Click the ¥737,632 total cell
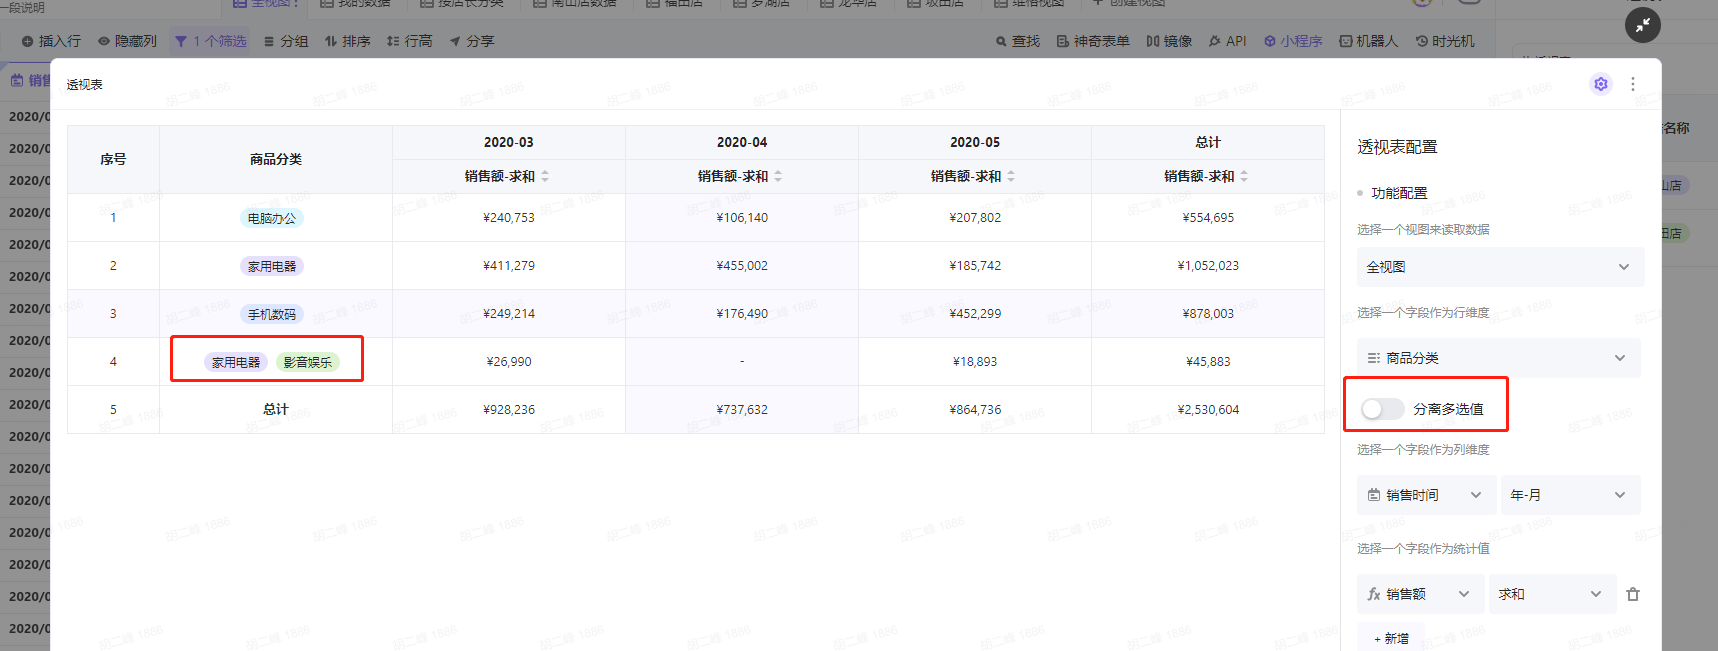Viewport: 1718px width, 651px height. pos(742,410)
